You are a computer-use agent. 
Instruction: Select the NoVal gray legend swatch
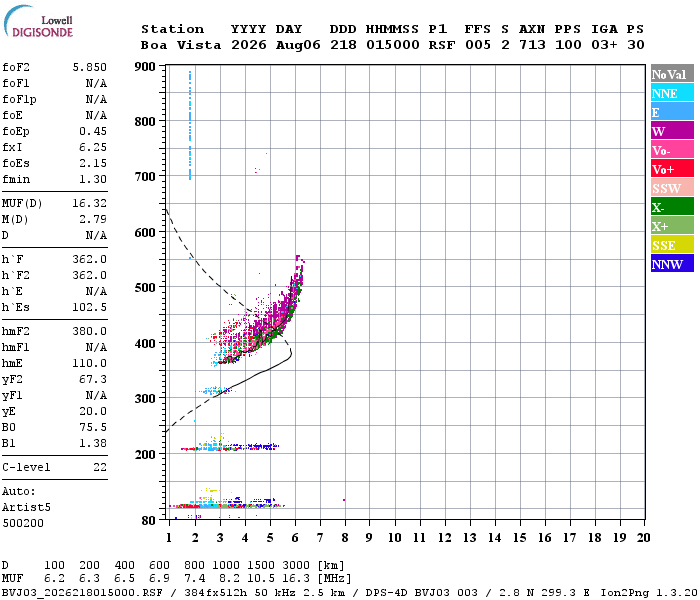pyautogui.click(x=672, y=74)
